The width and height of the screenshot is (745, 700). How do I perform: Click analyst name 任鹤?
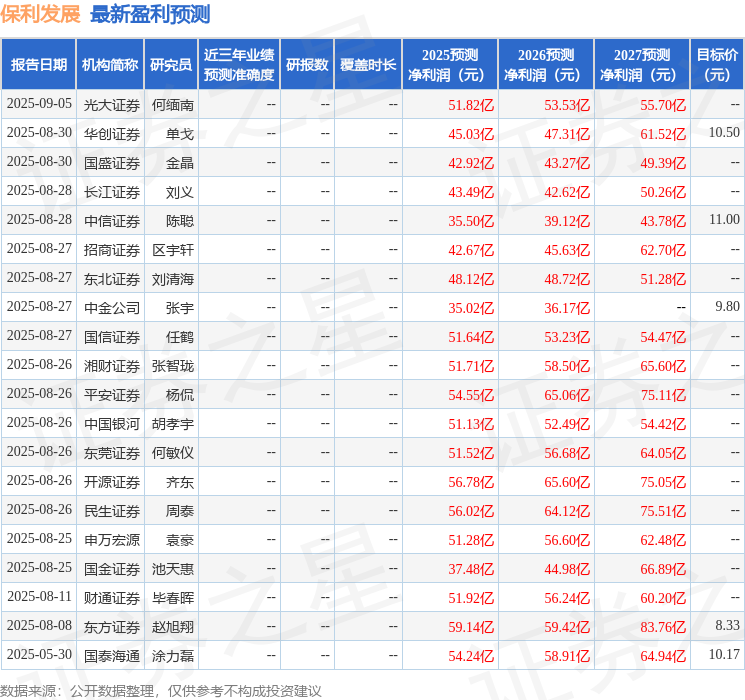(x=180, y=337)
